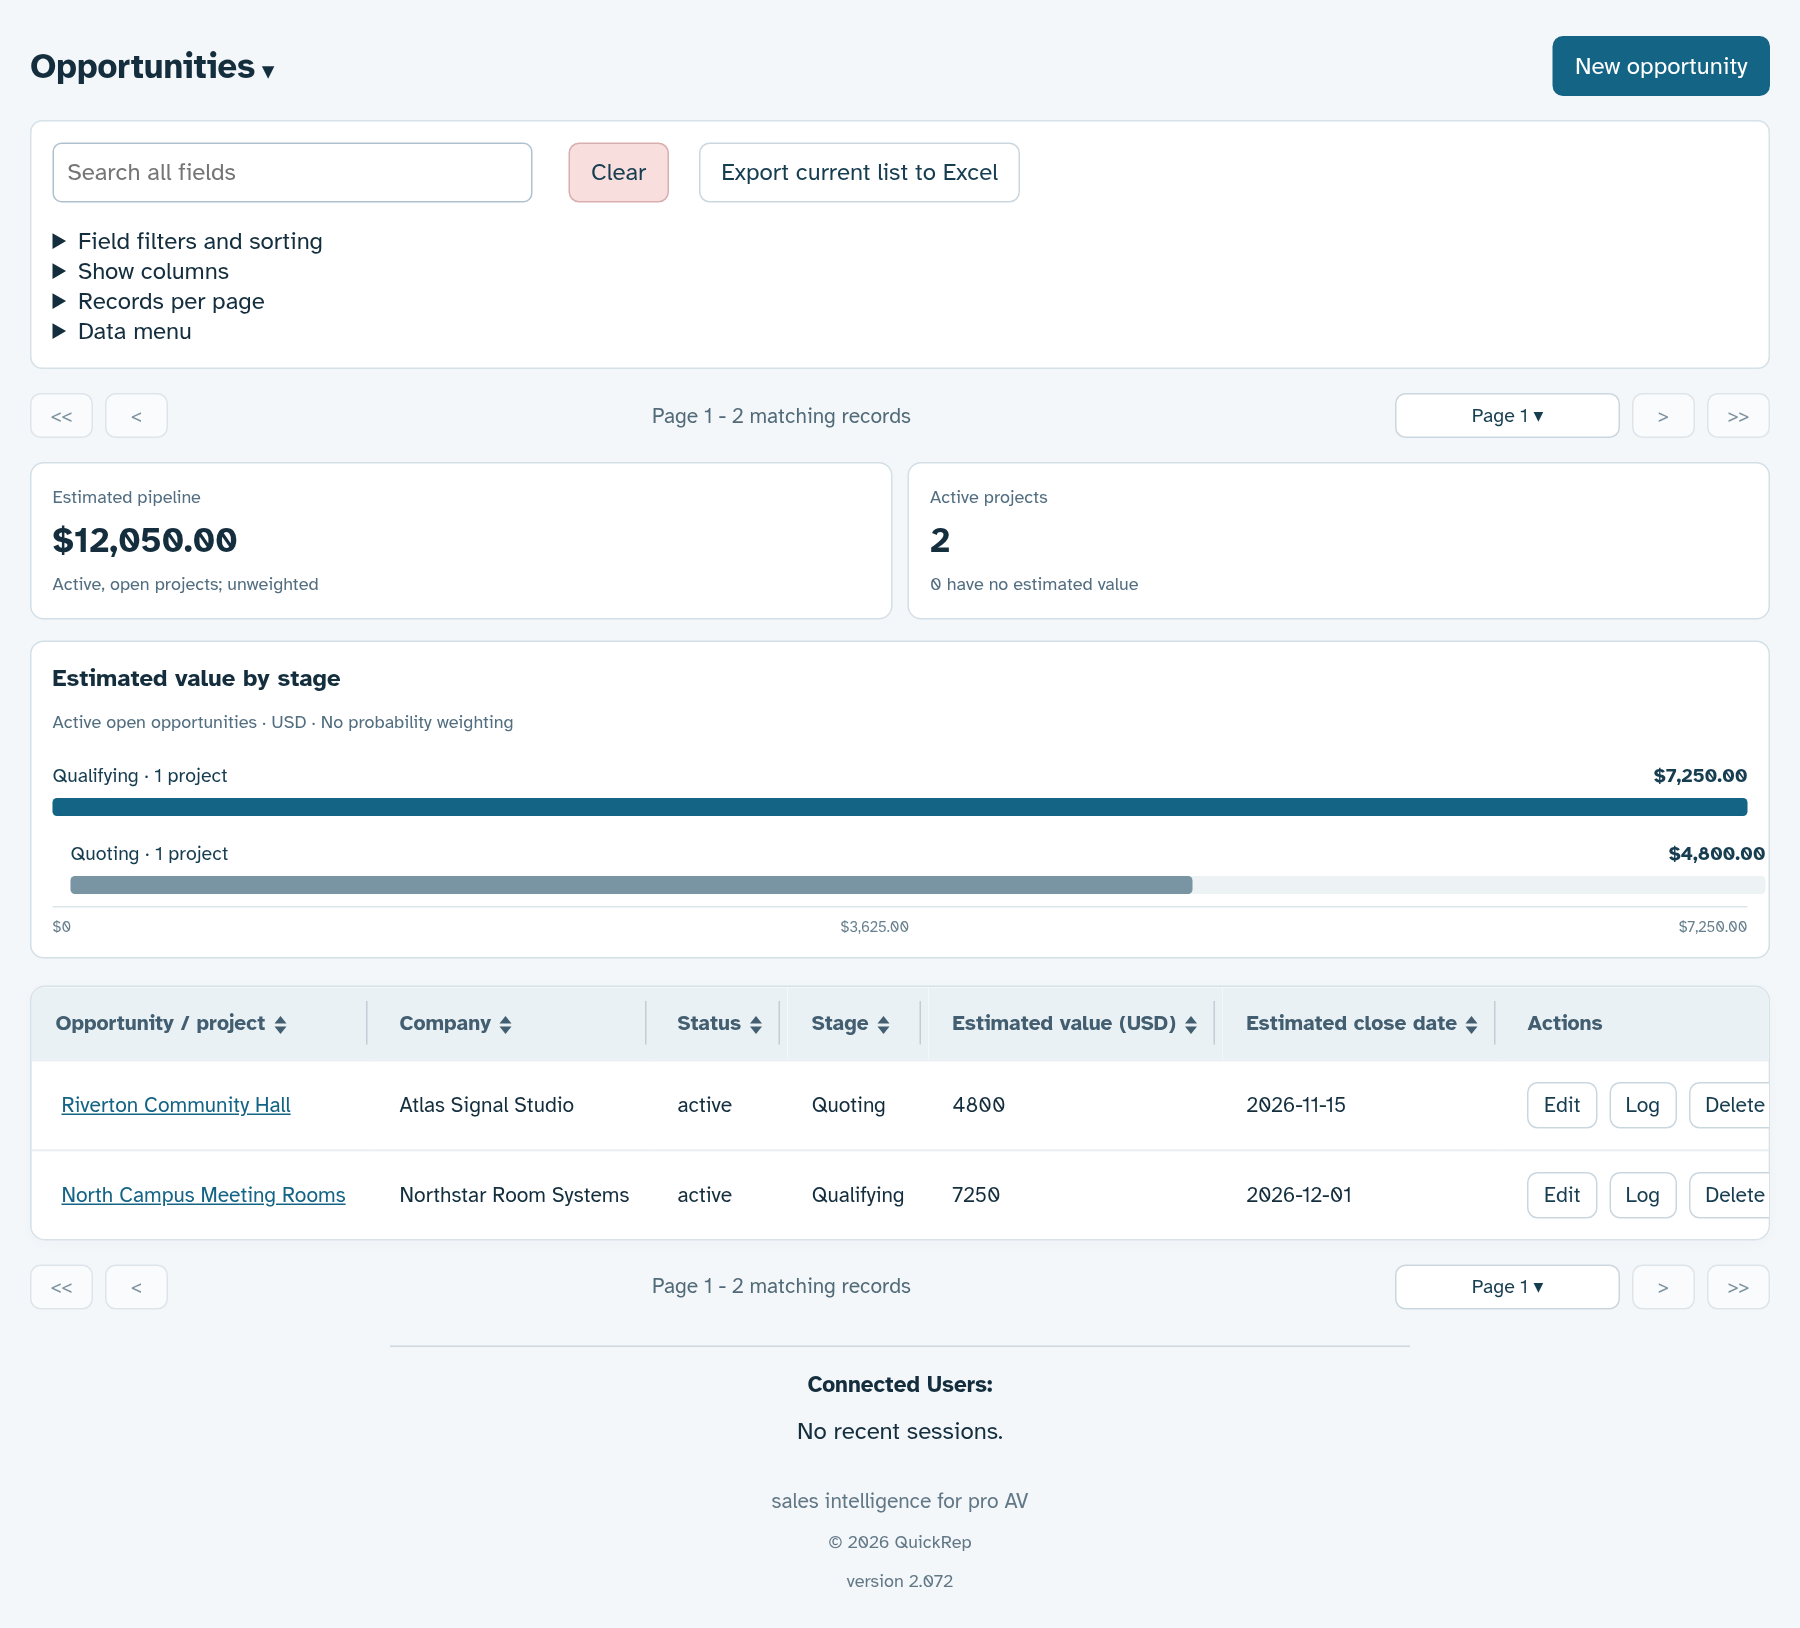
Task: Click the Active projects count 2
Action: click(x=940, y=541)
